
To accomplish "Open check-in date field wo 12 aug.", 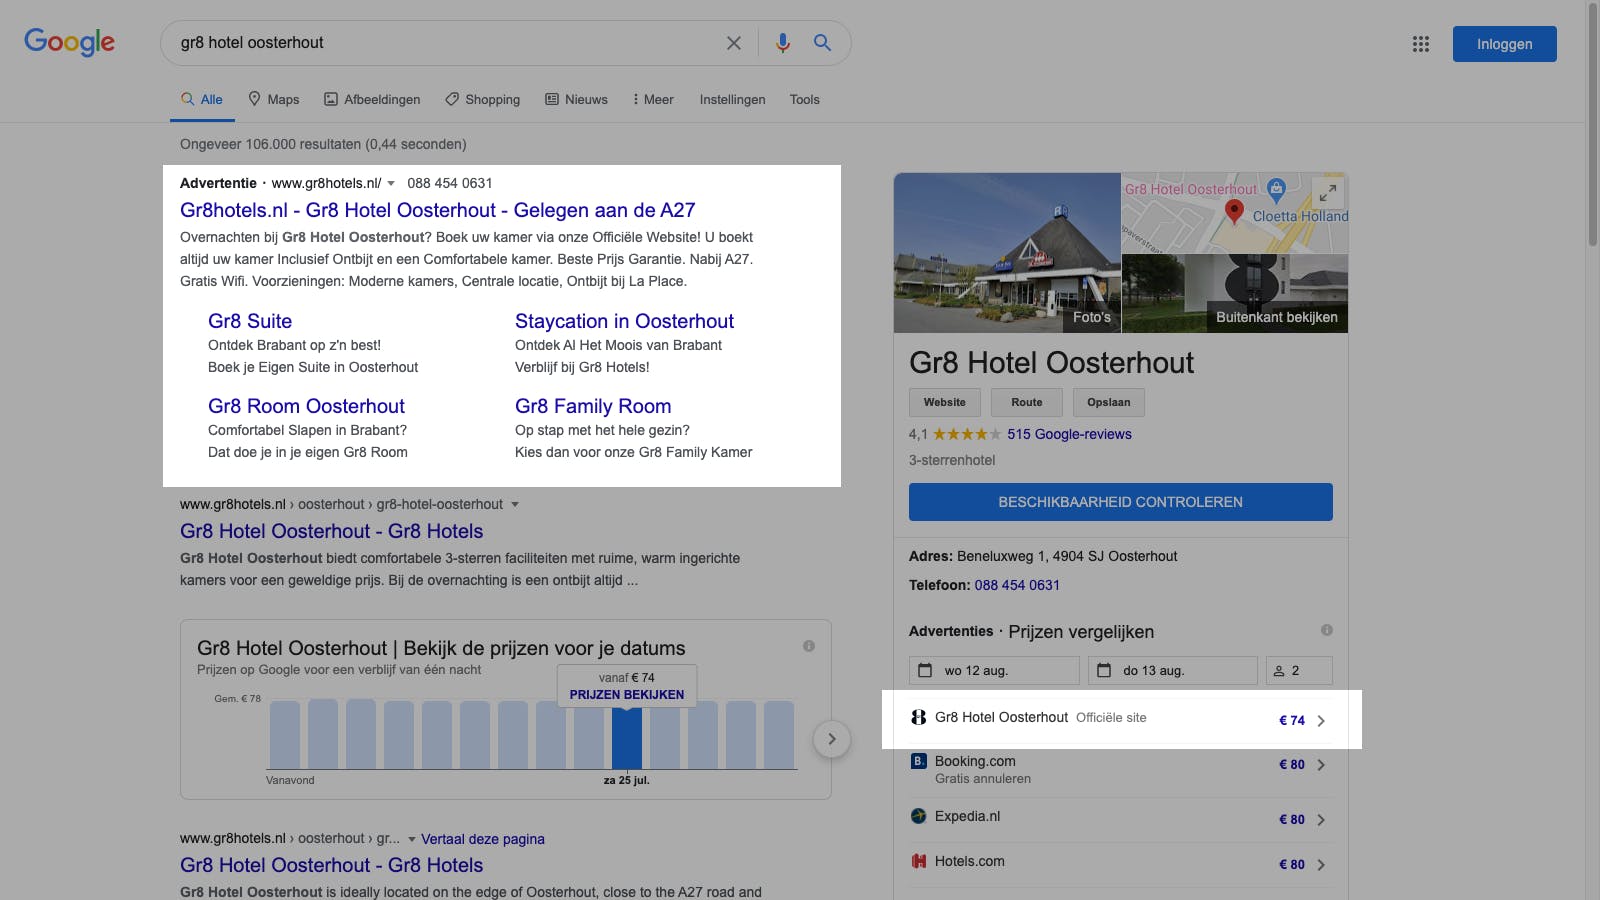I will 994,670.
